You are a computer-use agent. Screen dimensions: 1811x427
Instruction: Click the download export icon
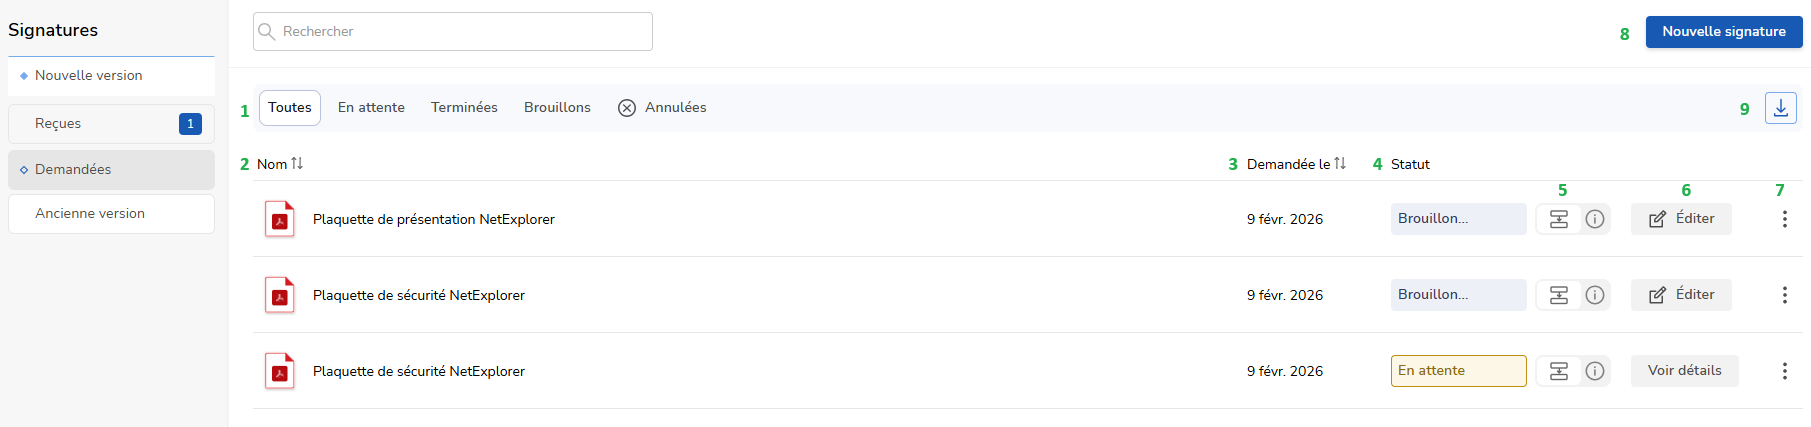pos(1780,108)
